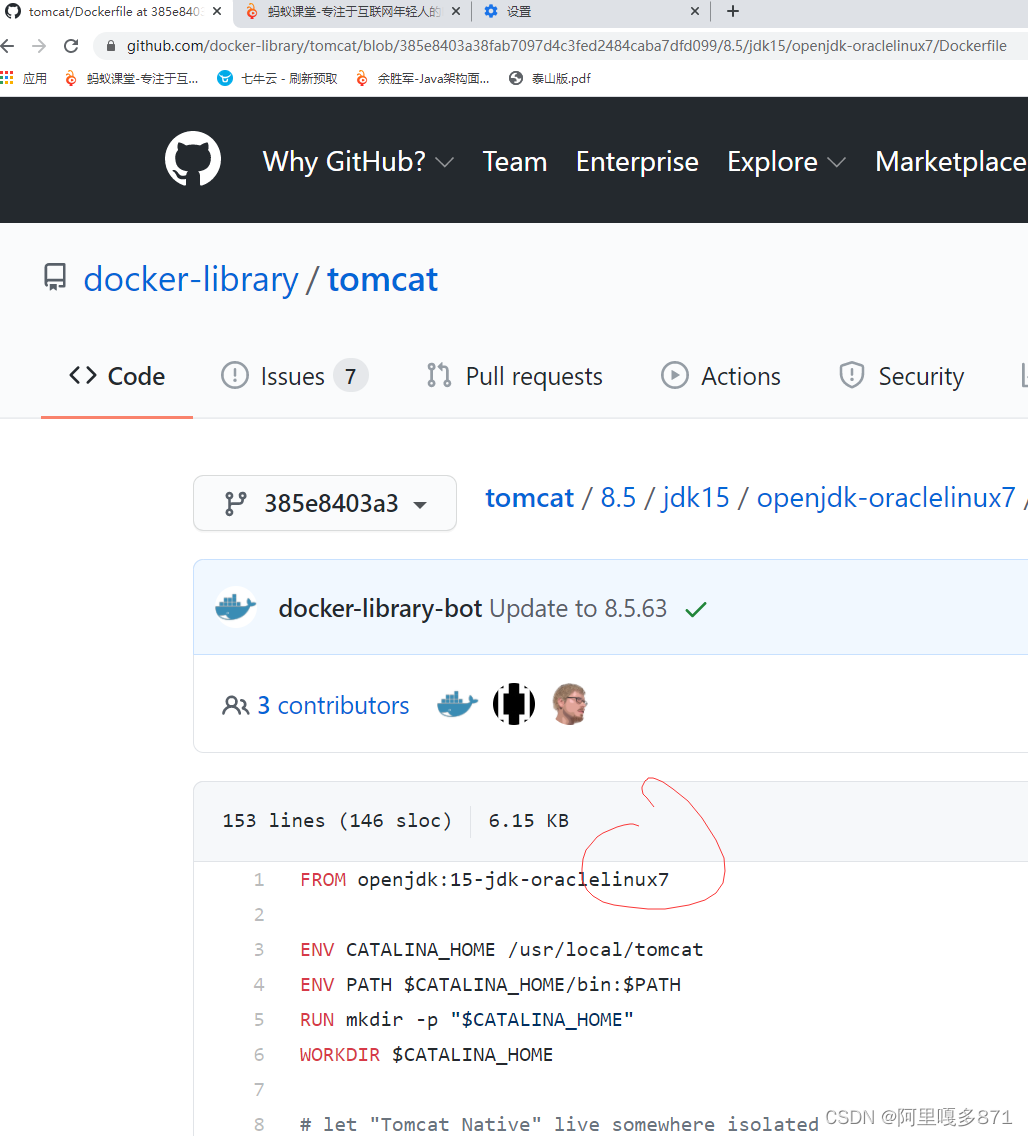Image resolution: width=1028 pixels, height=1136 pixels.
Task: Click the WORKDIR $CATALINA_HOME code line
Action: [x=426, y=1055]
